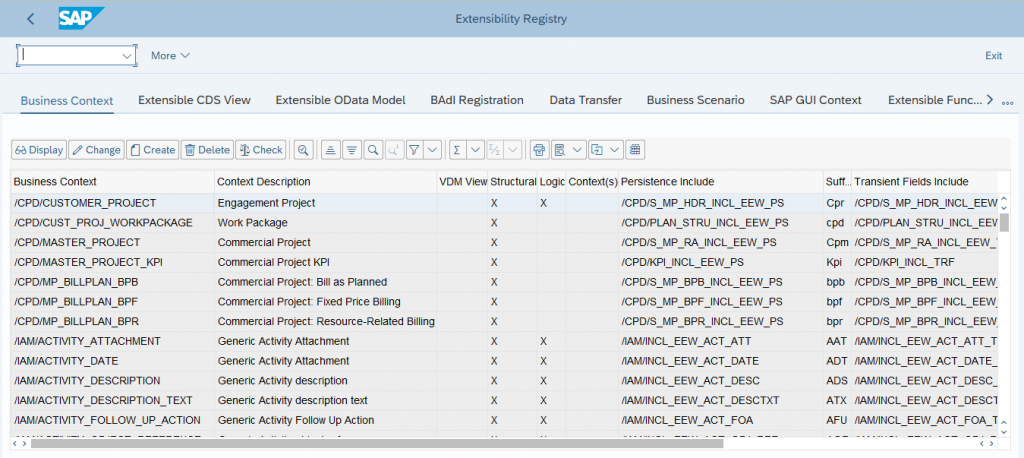Select the /CPD/MP_BILLPLAN_BPF cell
The image size is (1024, 458).
[112, 302]
